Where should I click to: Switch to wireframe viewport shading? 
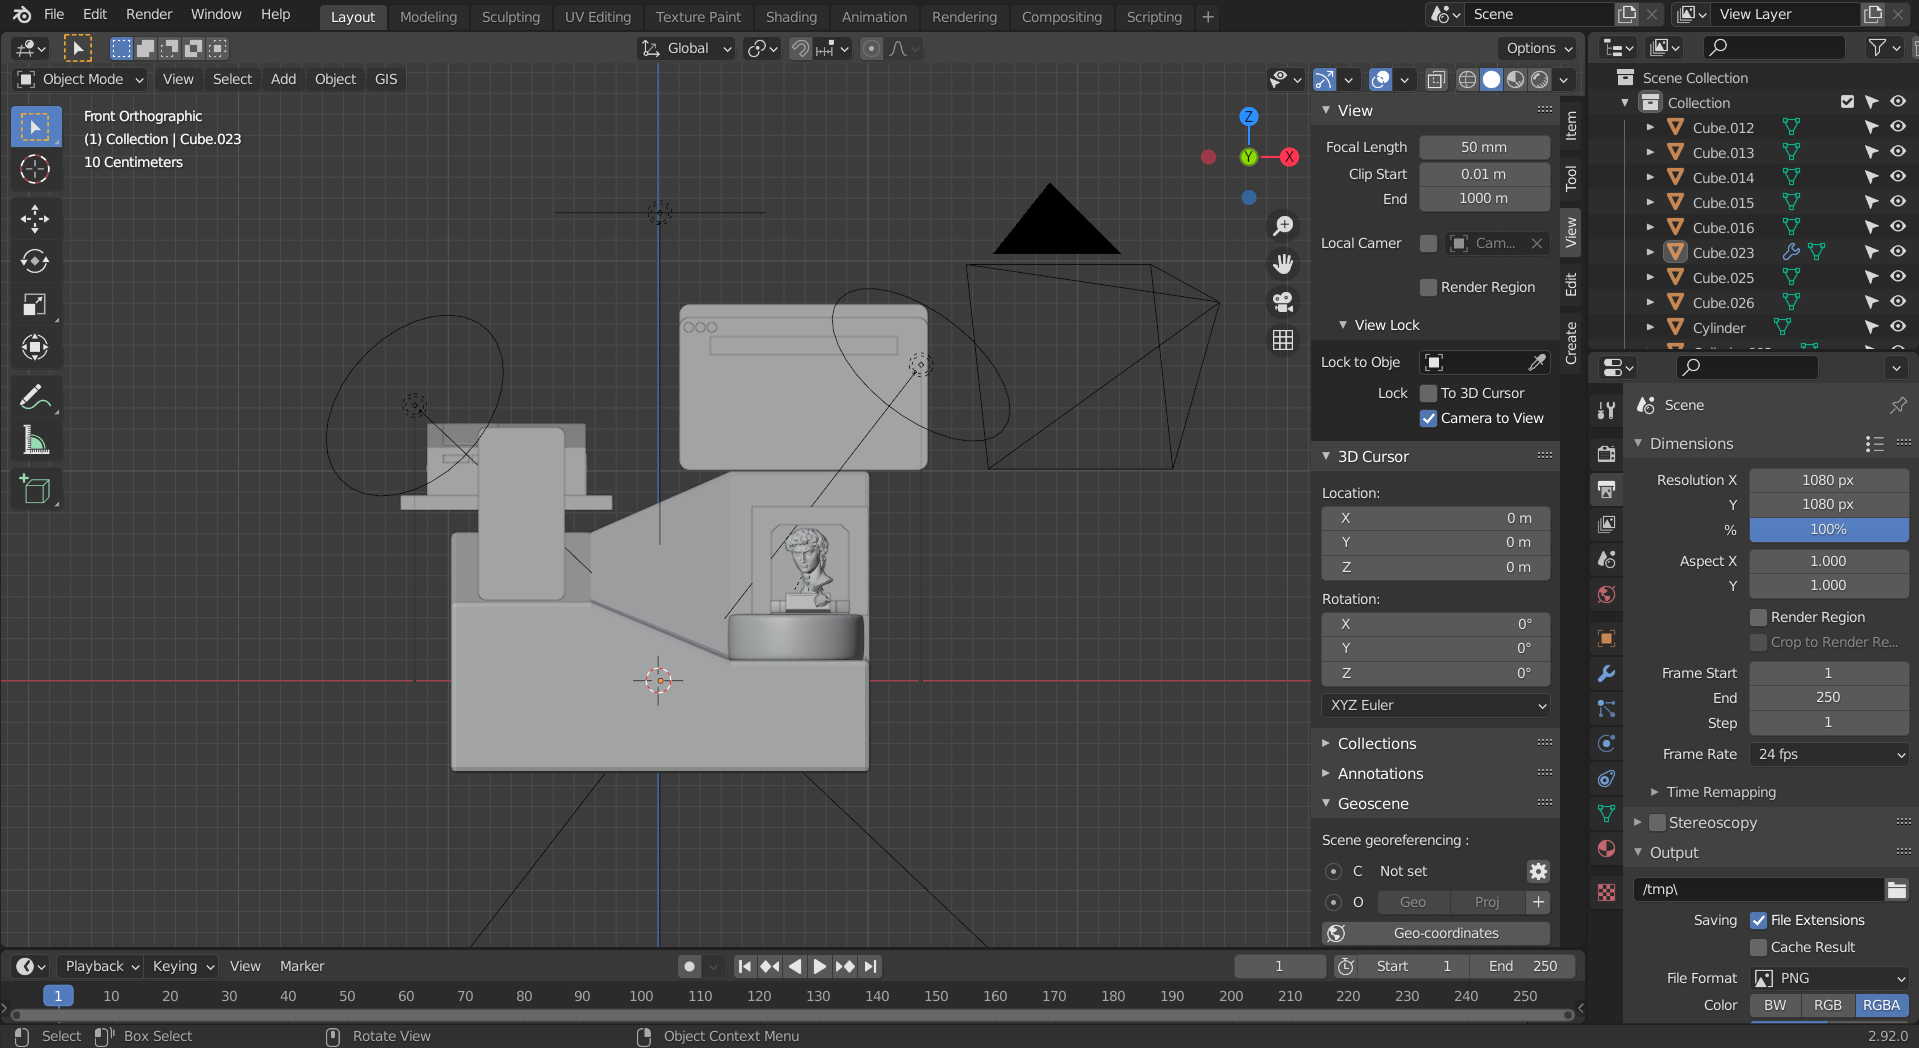click(x=1467, y=79)
